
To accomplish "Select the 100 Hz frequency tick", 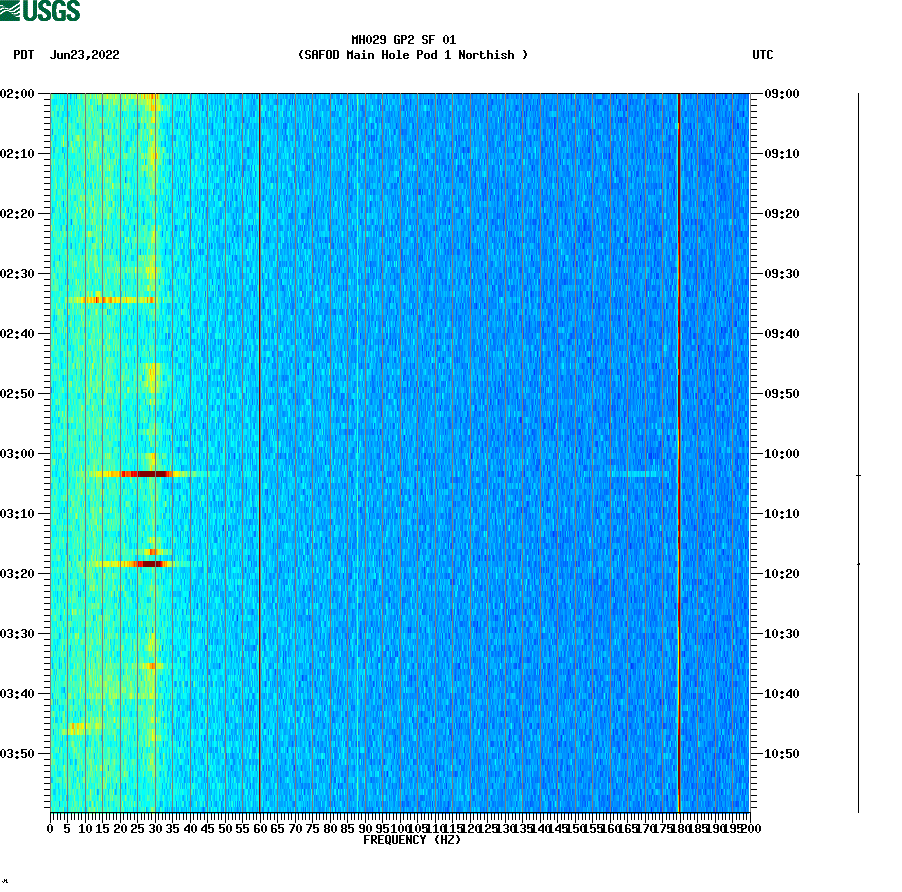I will tap(400, 828).
